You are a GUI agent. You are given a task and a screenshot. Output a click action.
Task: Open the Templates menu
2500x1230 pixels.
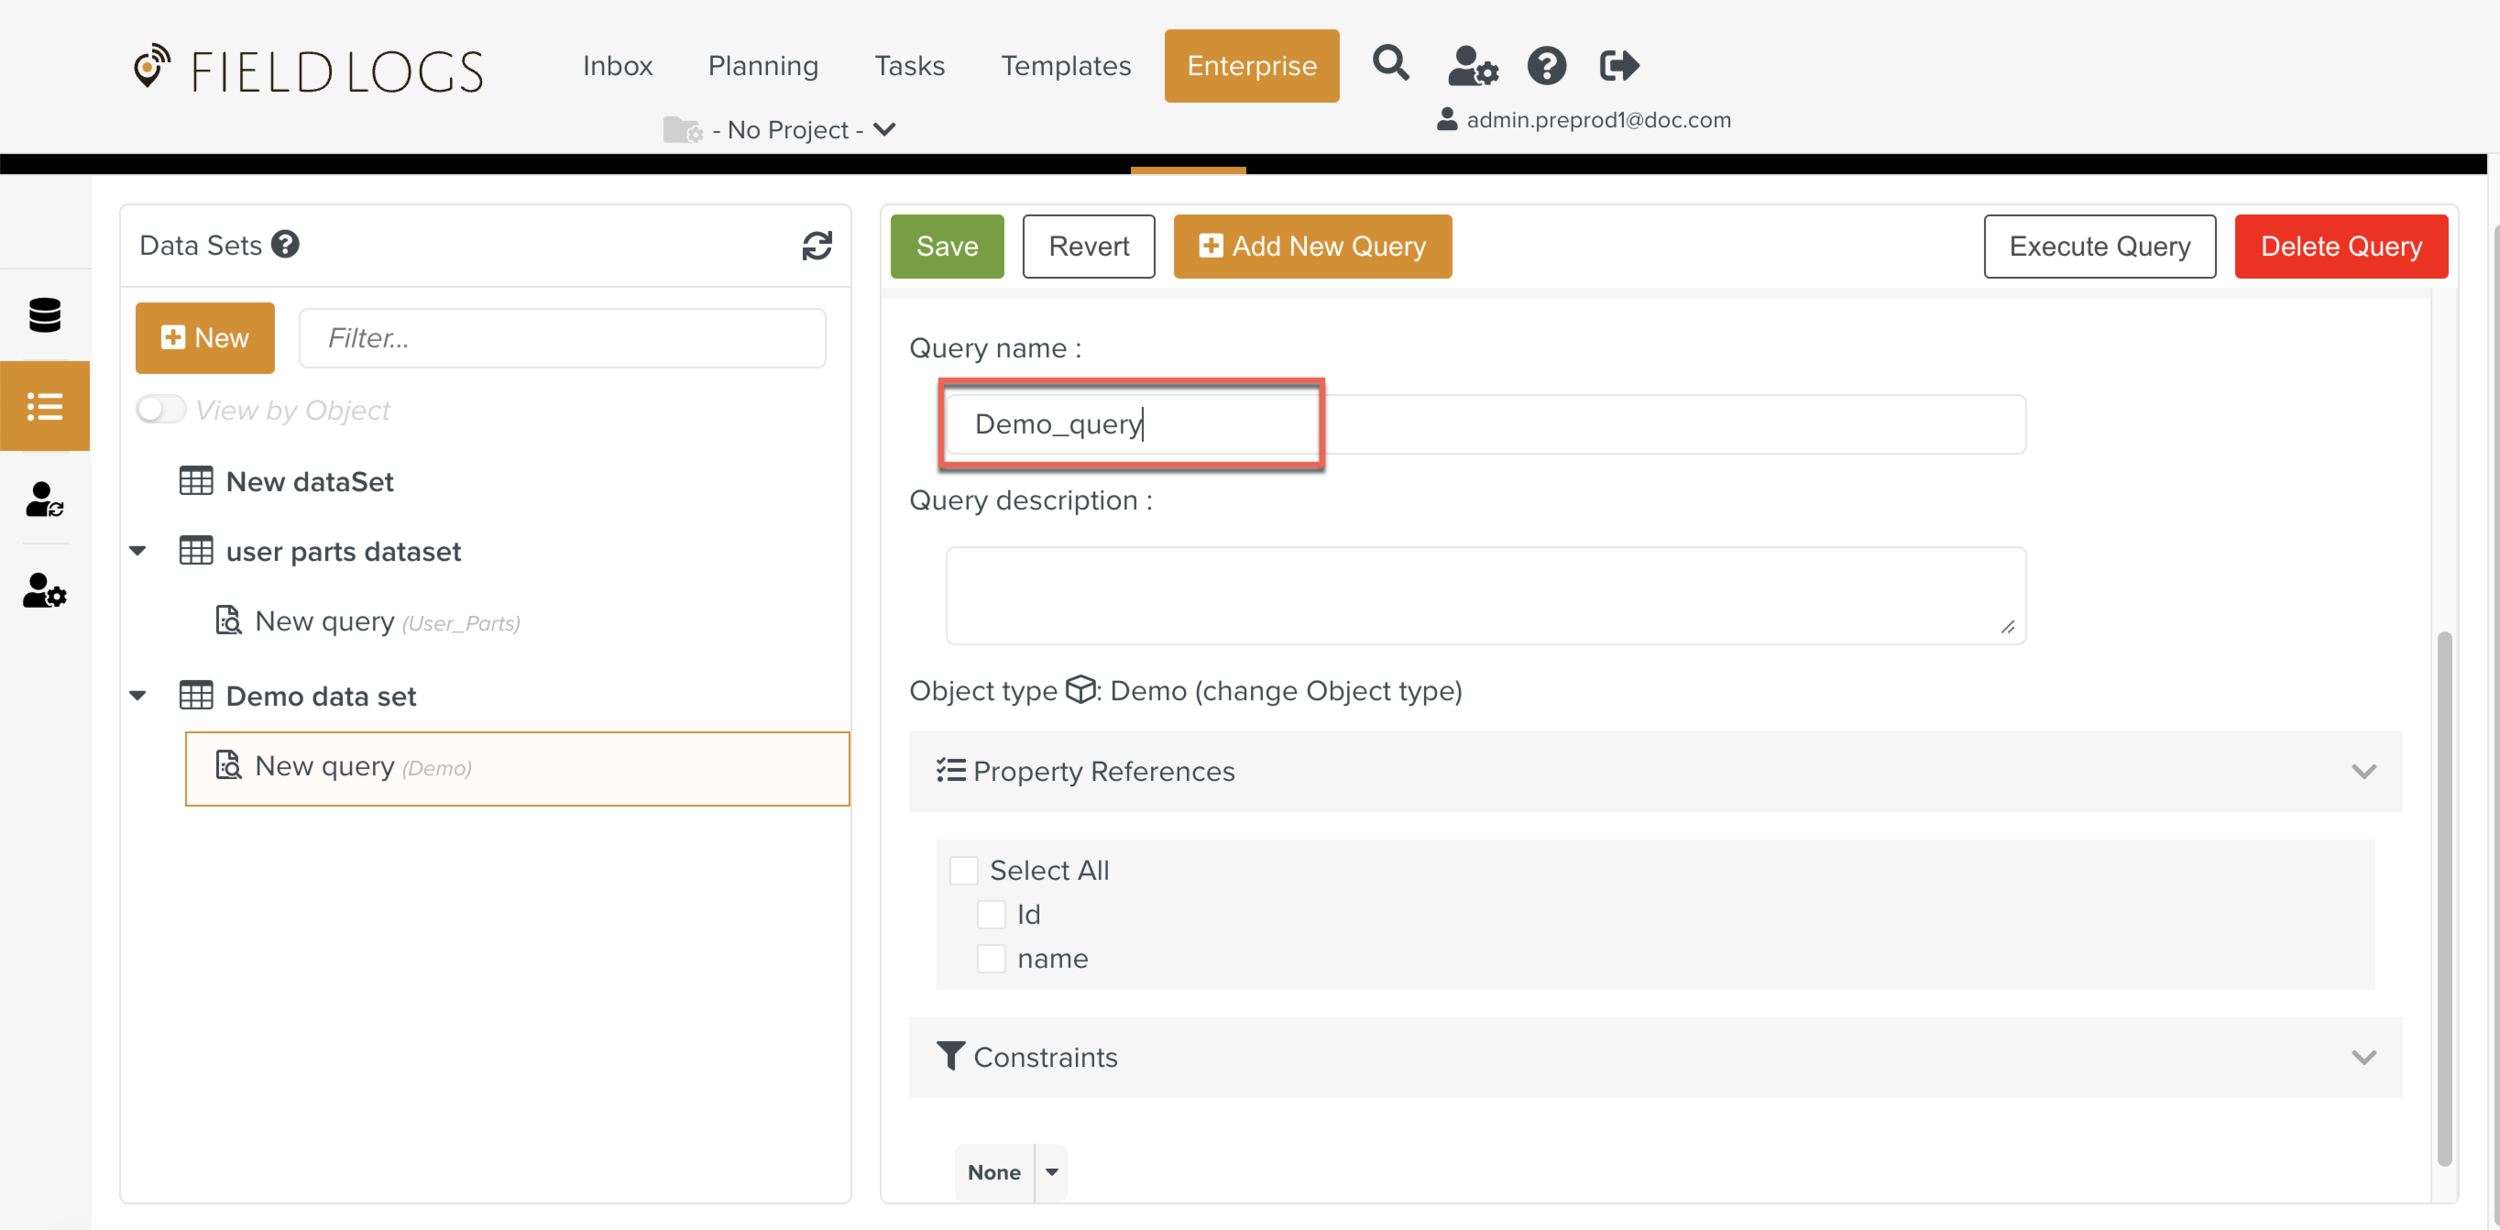coord(1065,66)
